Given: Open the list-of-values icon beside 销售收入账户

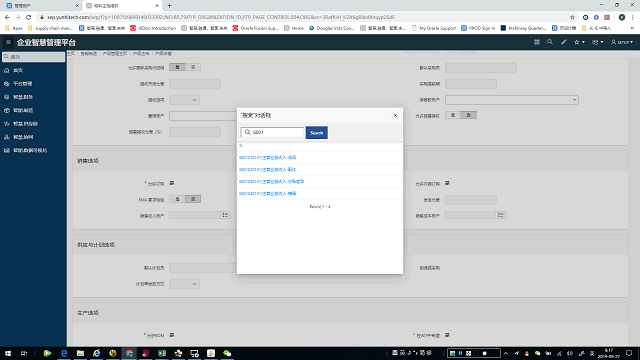Looking at the screenshot, I should [x=225, y=215].
